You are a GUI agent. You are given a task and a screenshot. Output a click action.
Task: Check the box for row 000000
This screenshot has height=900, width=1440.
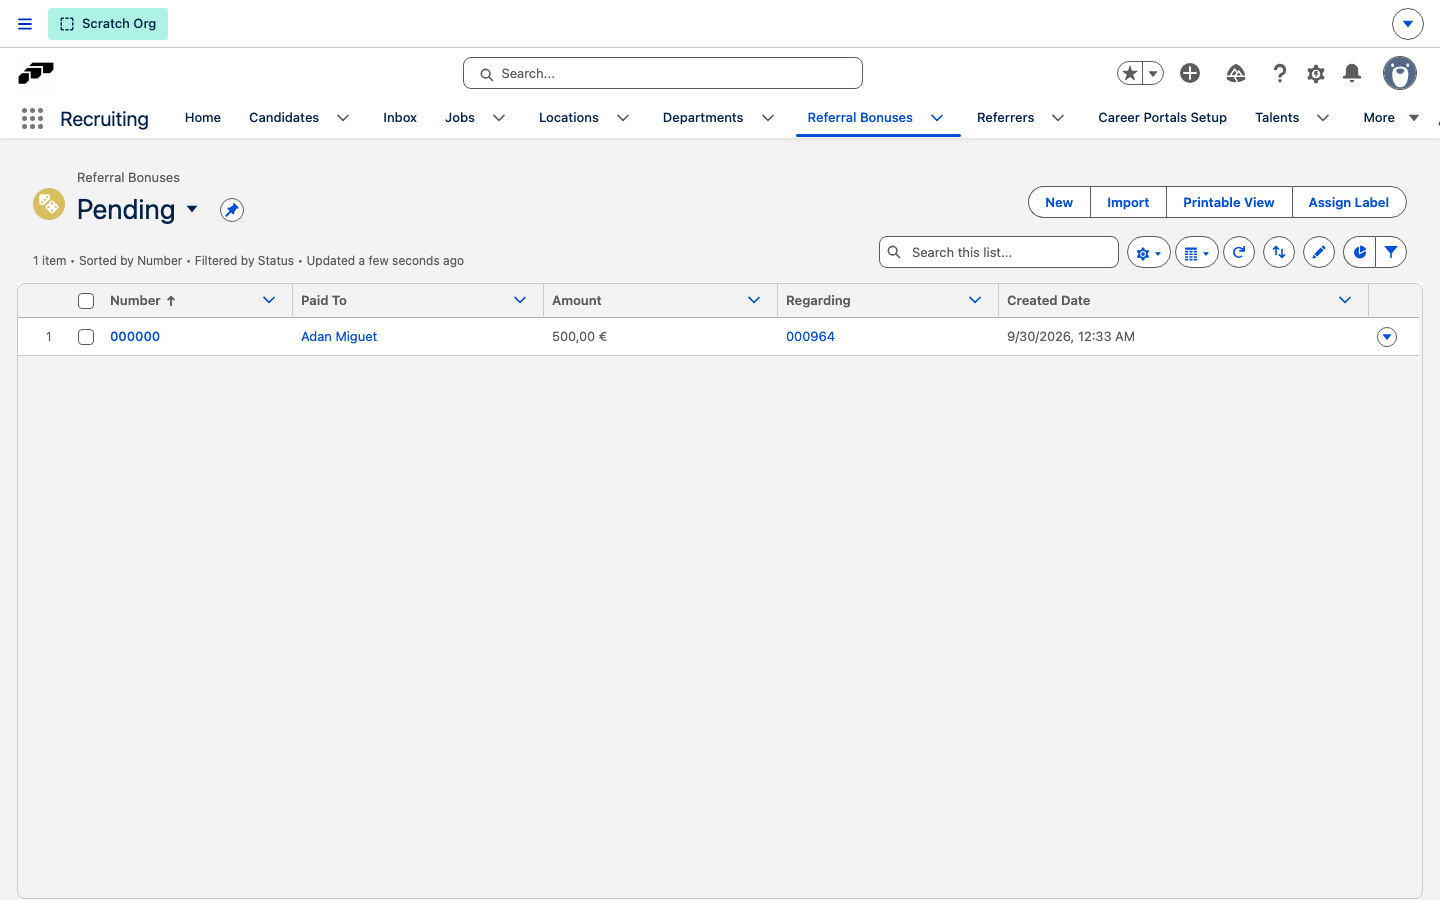(x=86, y=337)
